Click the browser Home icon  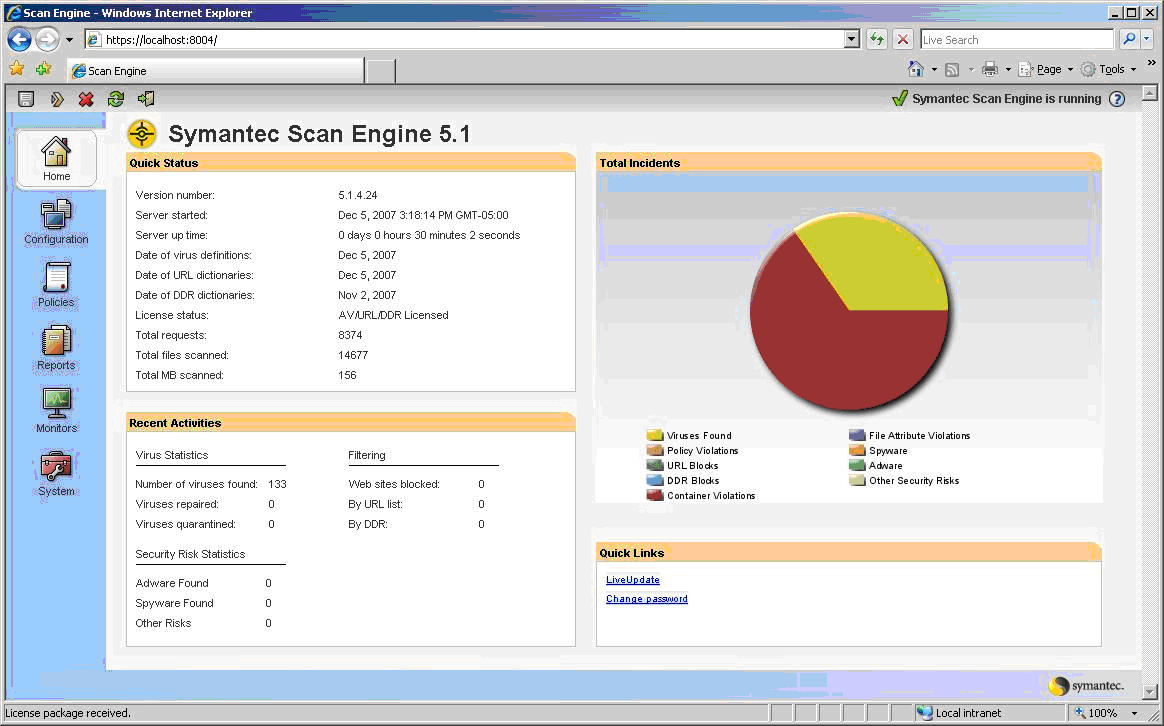coord(916,69)
